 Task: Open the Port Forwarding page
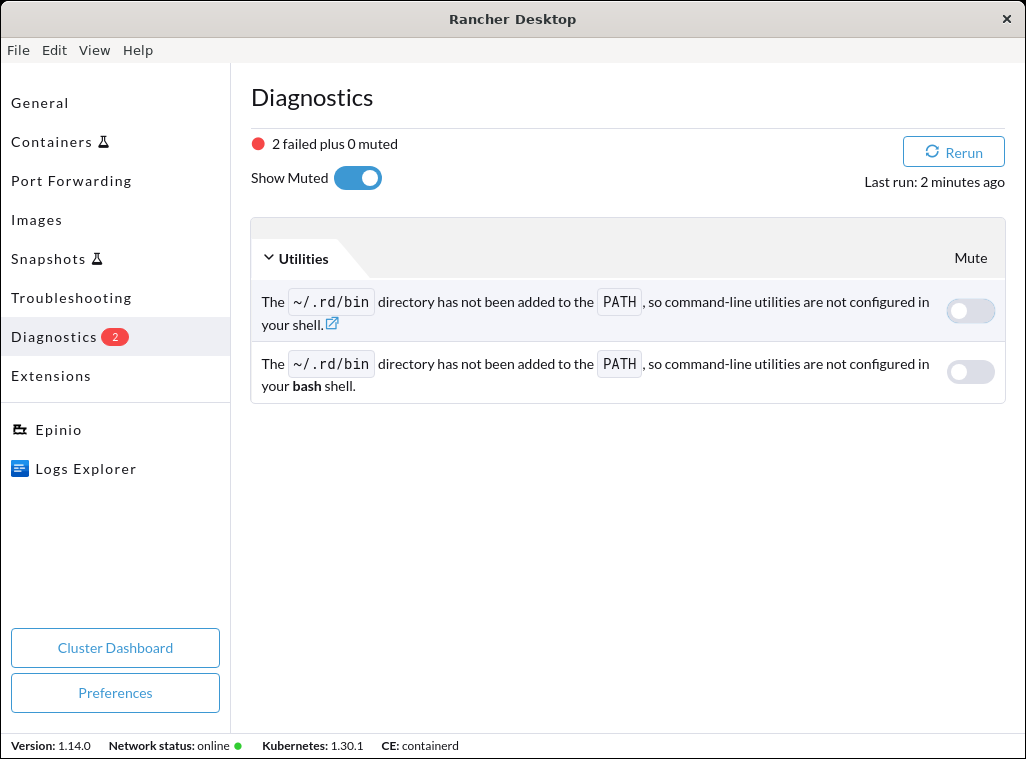pos(115,181)
